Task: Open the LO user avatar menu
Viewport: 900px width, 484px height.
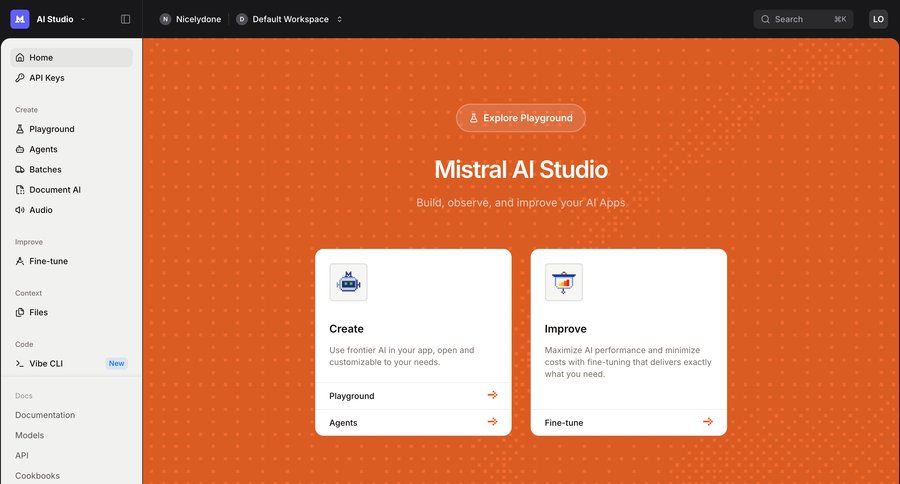Action: (878, 19)
